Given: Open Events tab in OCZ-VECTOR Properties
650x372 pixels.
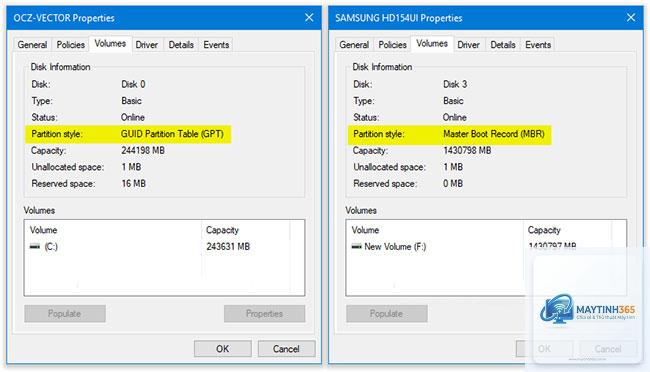Looking at the screenshot, I should click(216, 44).
